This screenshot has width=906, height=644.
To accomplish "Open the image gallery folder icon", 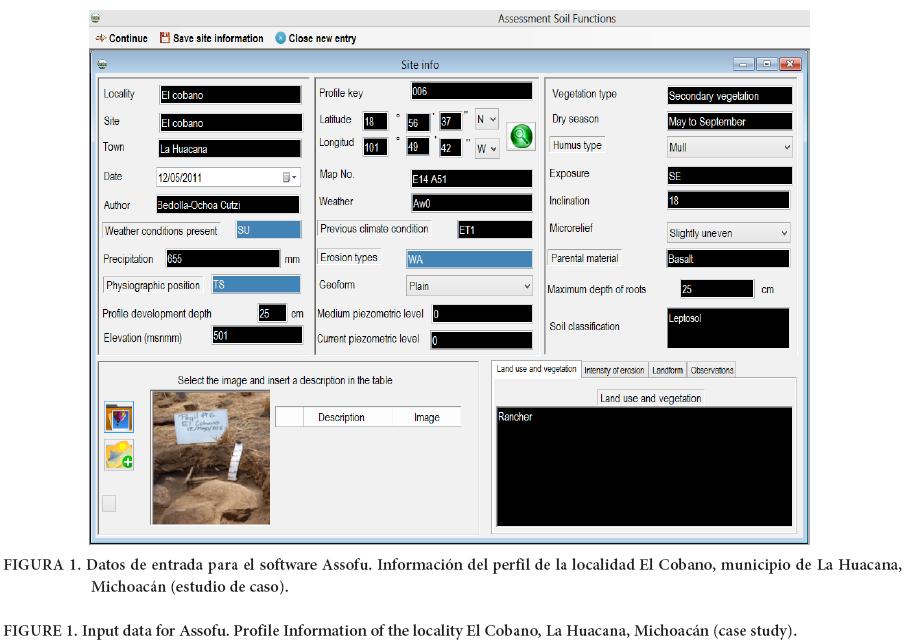I will [118, 417].
